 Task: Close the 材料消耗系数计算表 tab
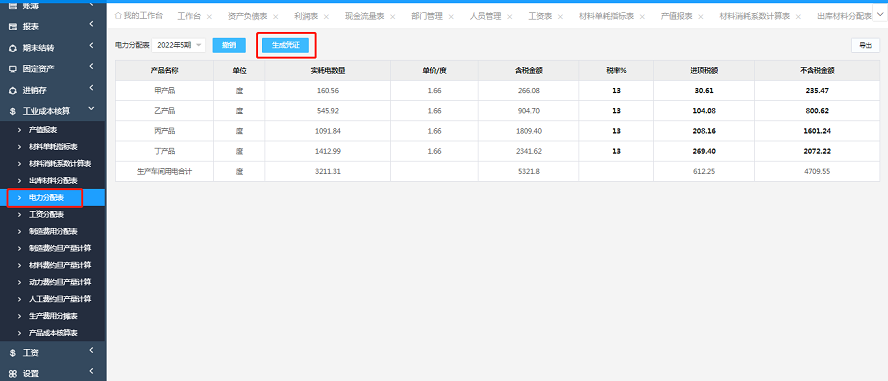799,16
